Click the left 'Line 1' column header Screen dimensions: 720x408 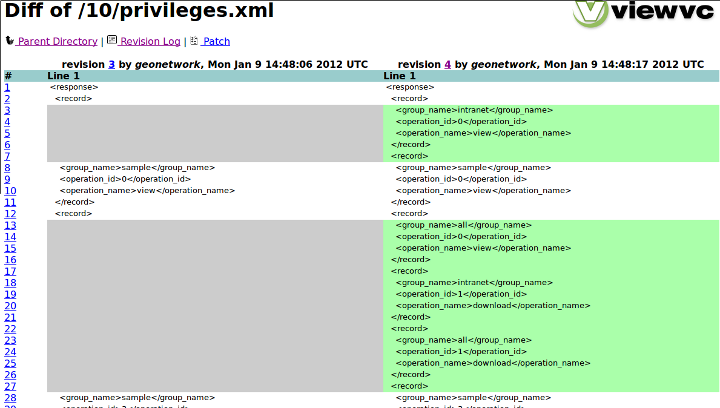pos(63,76)
